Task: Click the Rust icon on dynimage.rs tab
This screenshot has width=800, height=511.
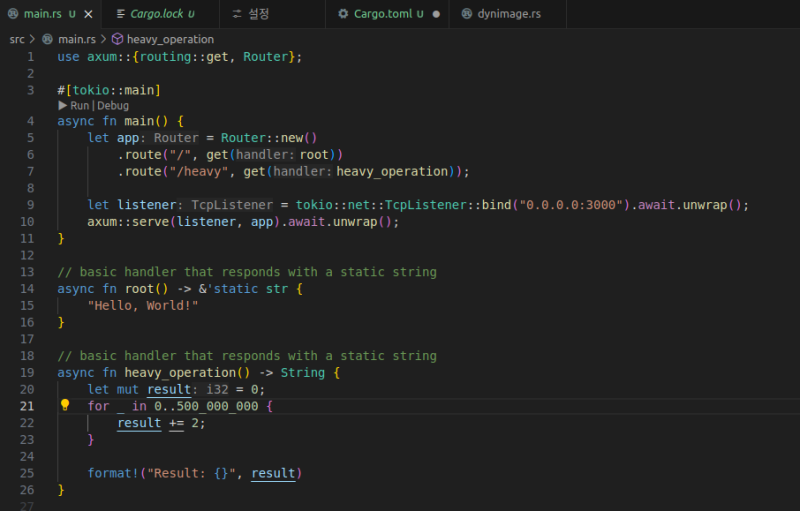Action: (x=467, y=14)
